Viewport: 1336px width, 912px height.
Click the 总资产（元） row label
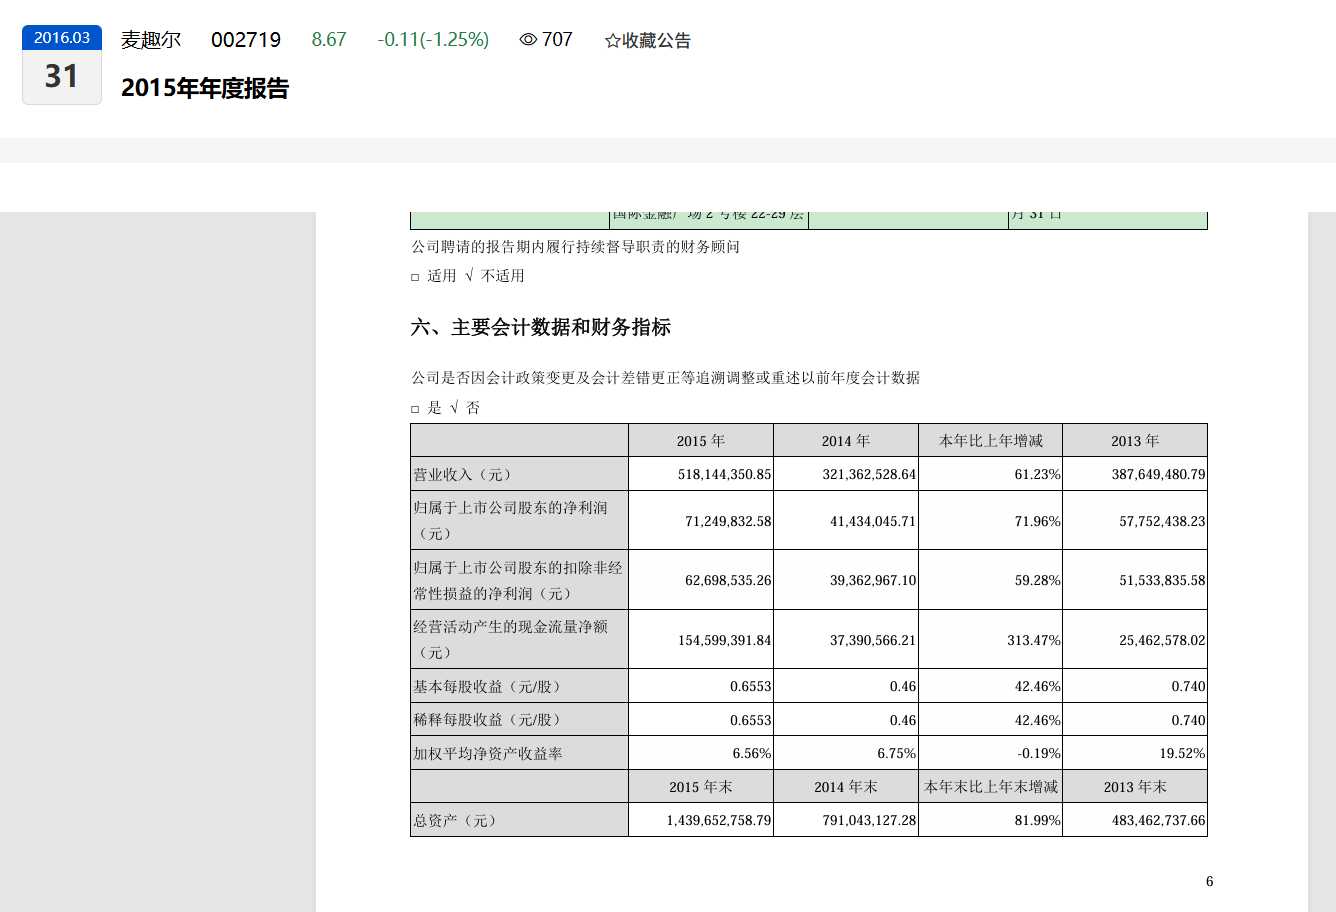tap(519, 820)
